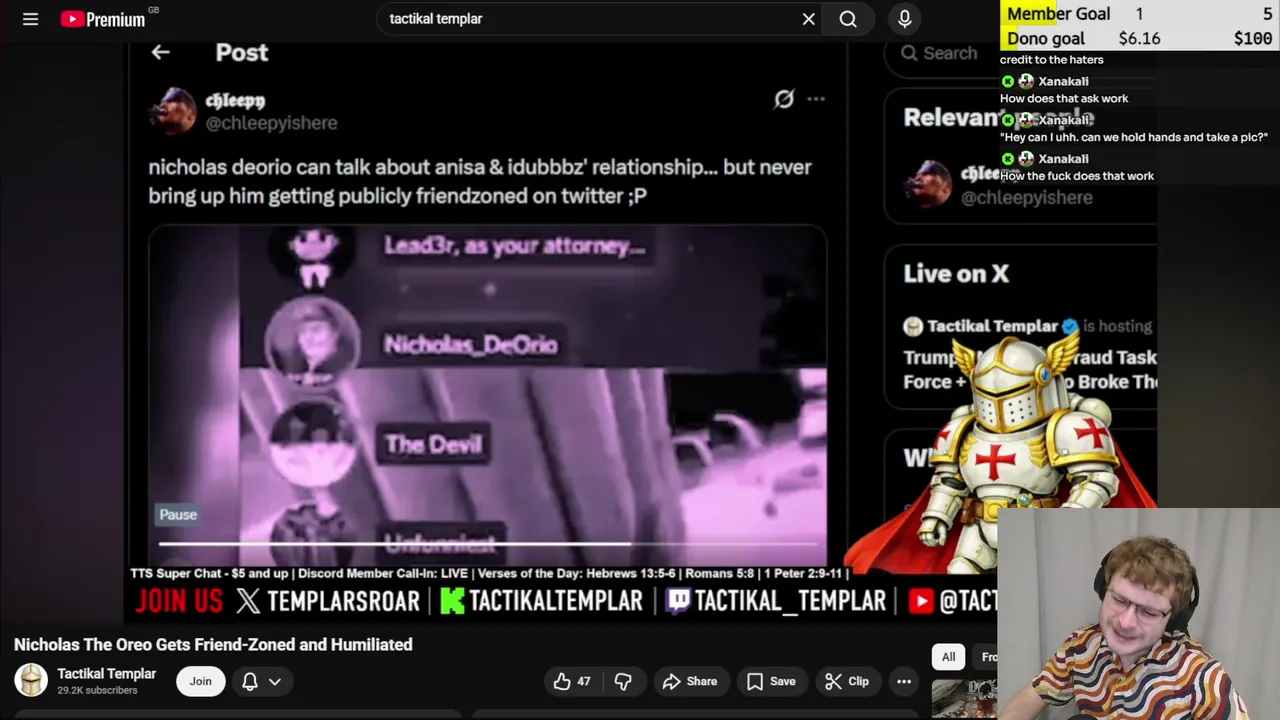Click the 29.2K subscribers text
1280x720 pixels.
tap(97, 690)
